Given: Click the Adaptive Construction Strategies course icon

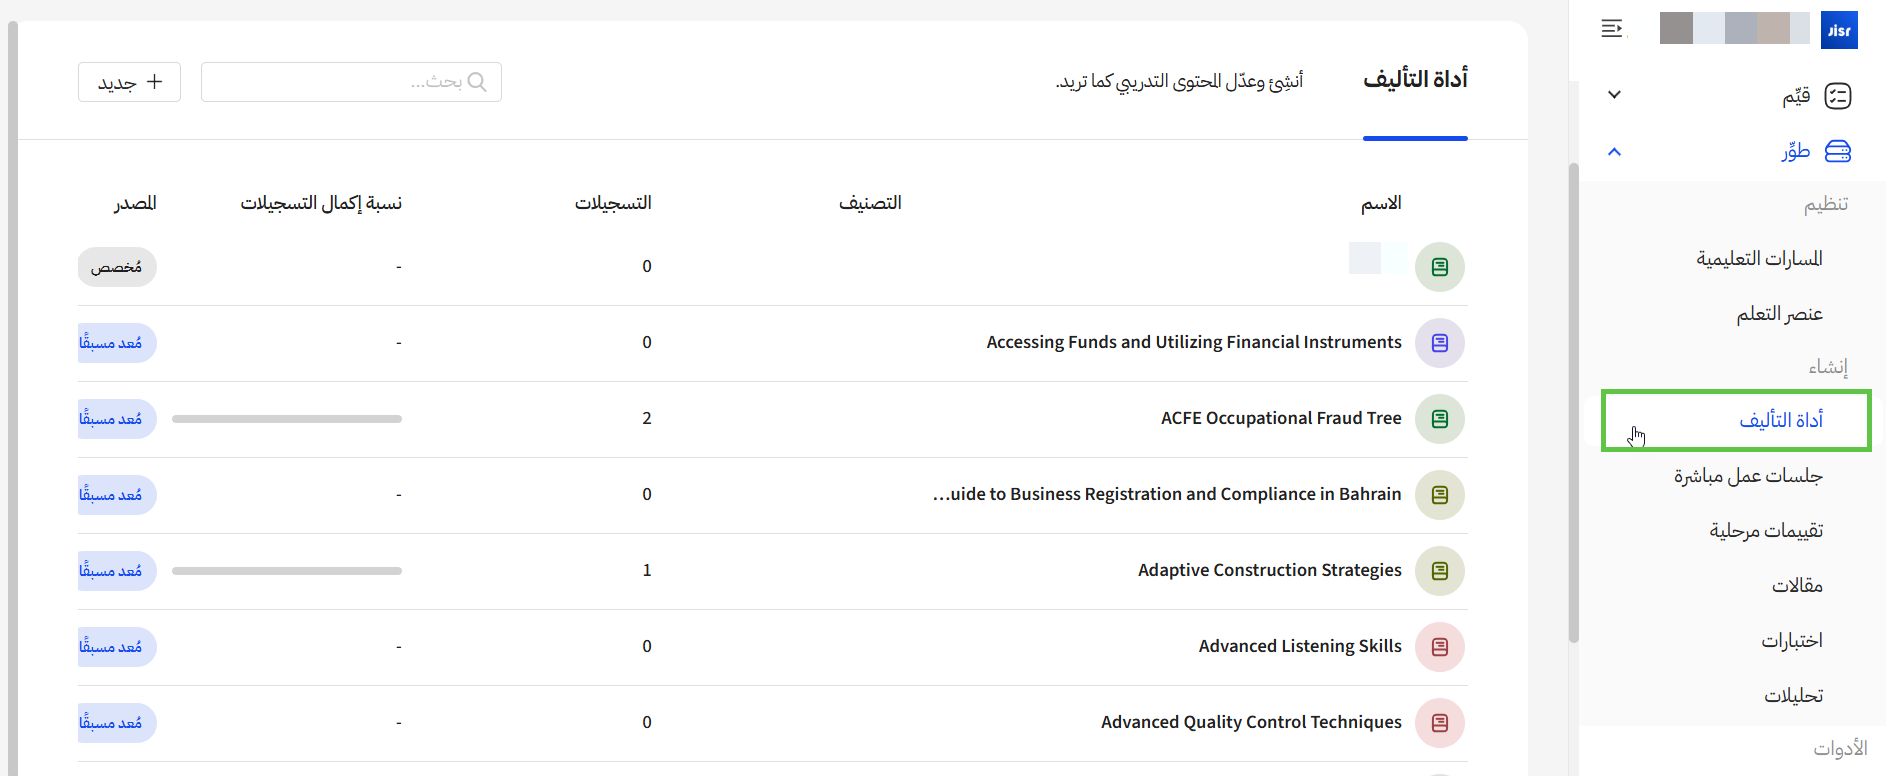Looking at the screenshot, I should pyautogui.click(x=1439, y=571).
